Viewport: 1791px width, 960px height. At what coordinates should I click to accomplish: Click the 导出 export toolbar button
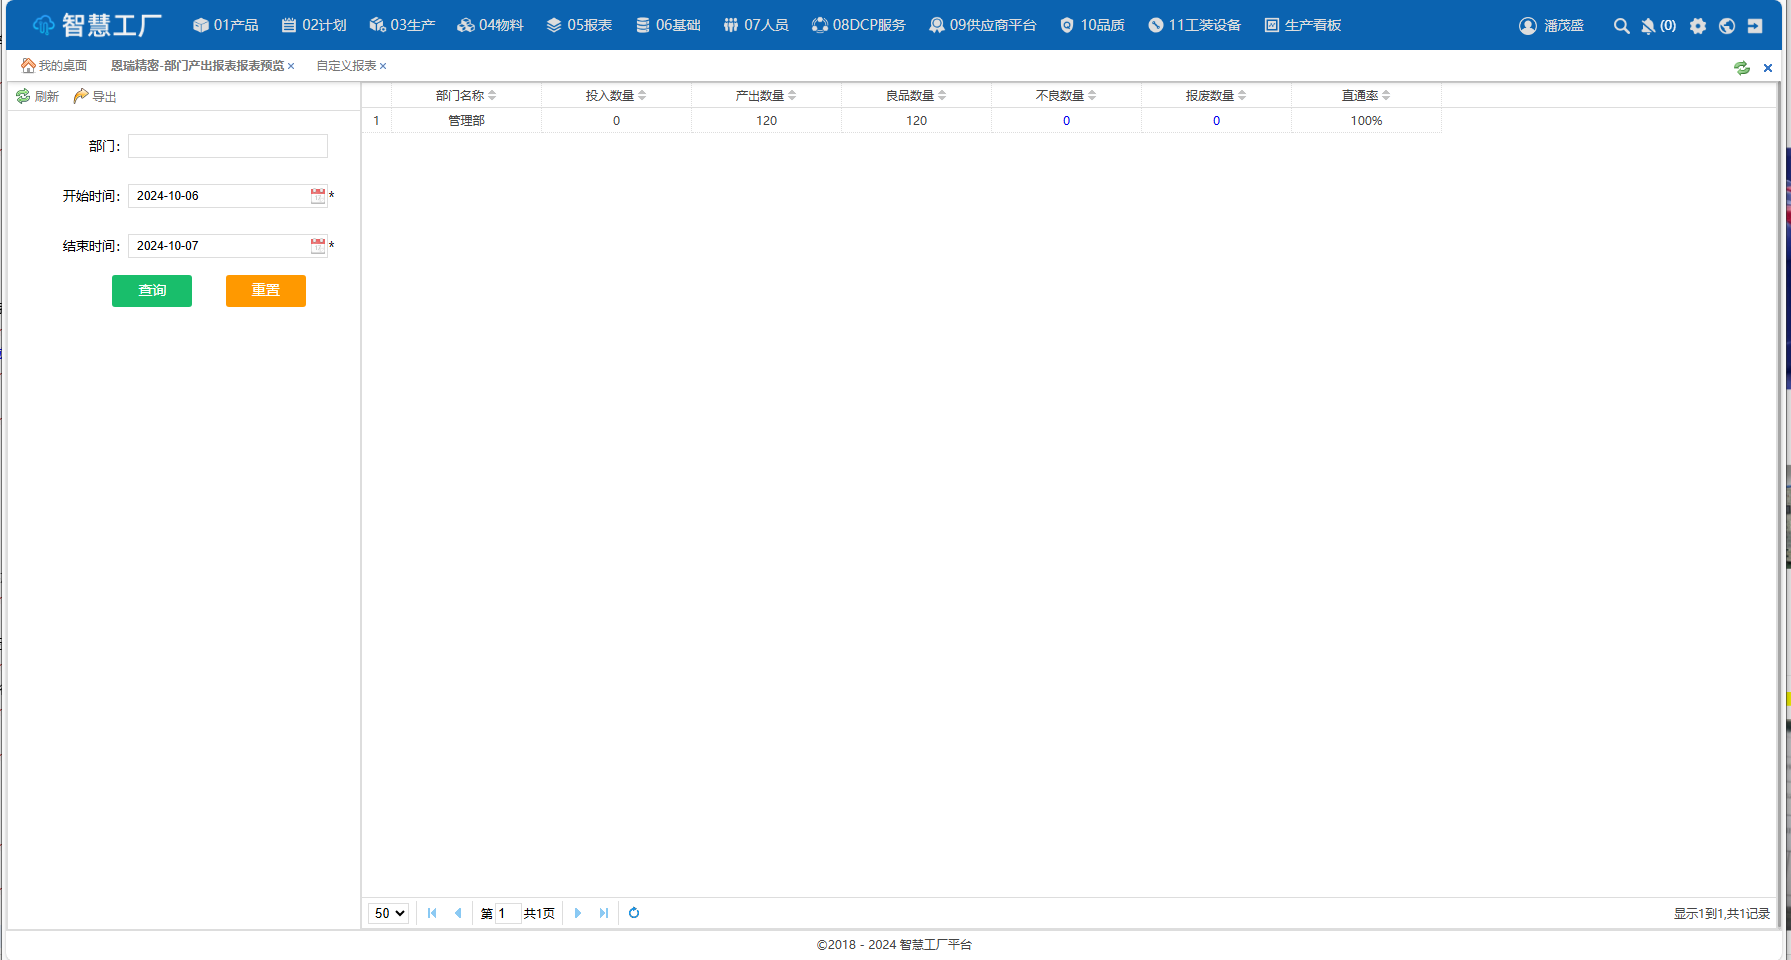(x=95, y=96)
